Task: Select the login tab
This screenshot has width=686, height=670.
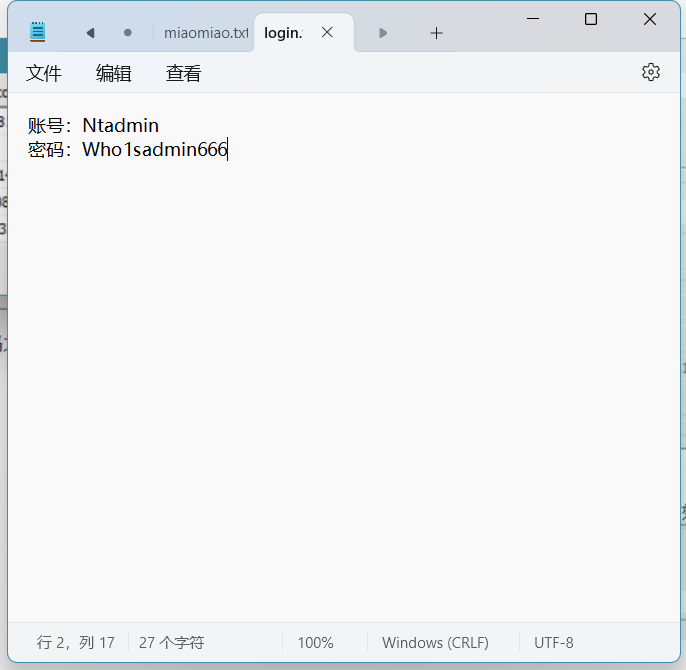Action: pyautogui.click(x=284, y=33)
